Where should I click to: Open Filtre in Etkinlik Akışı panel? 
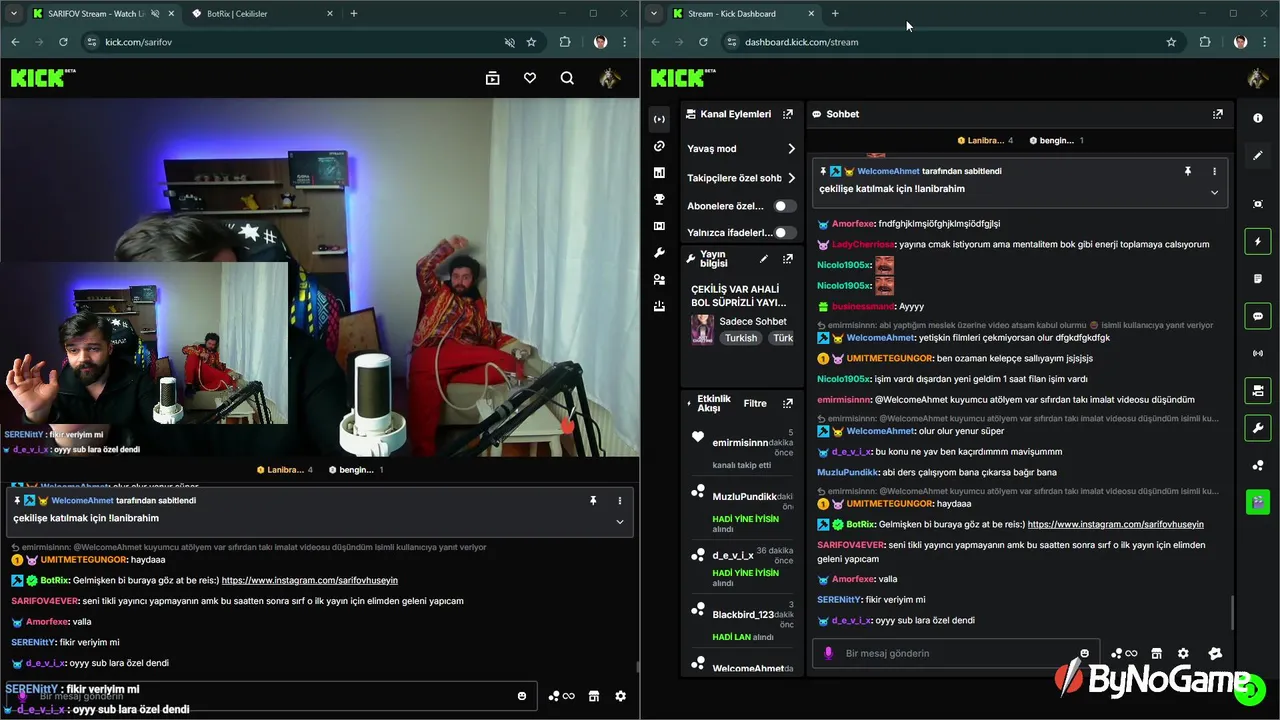click(755, 403)
